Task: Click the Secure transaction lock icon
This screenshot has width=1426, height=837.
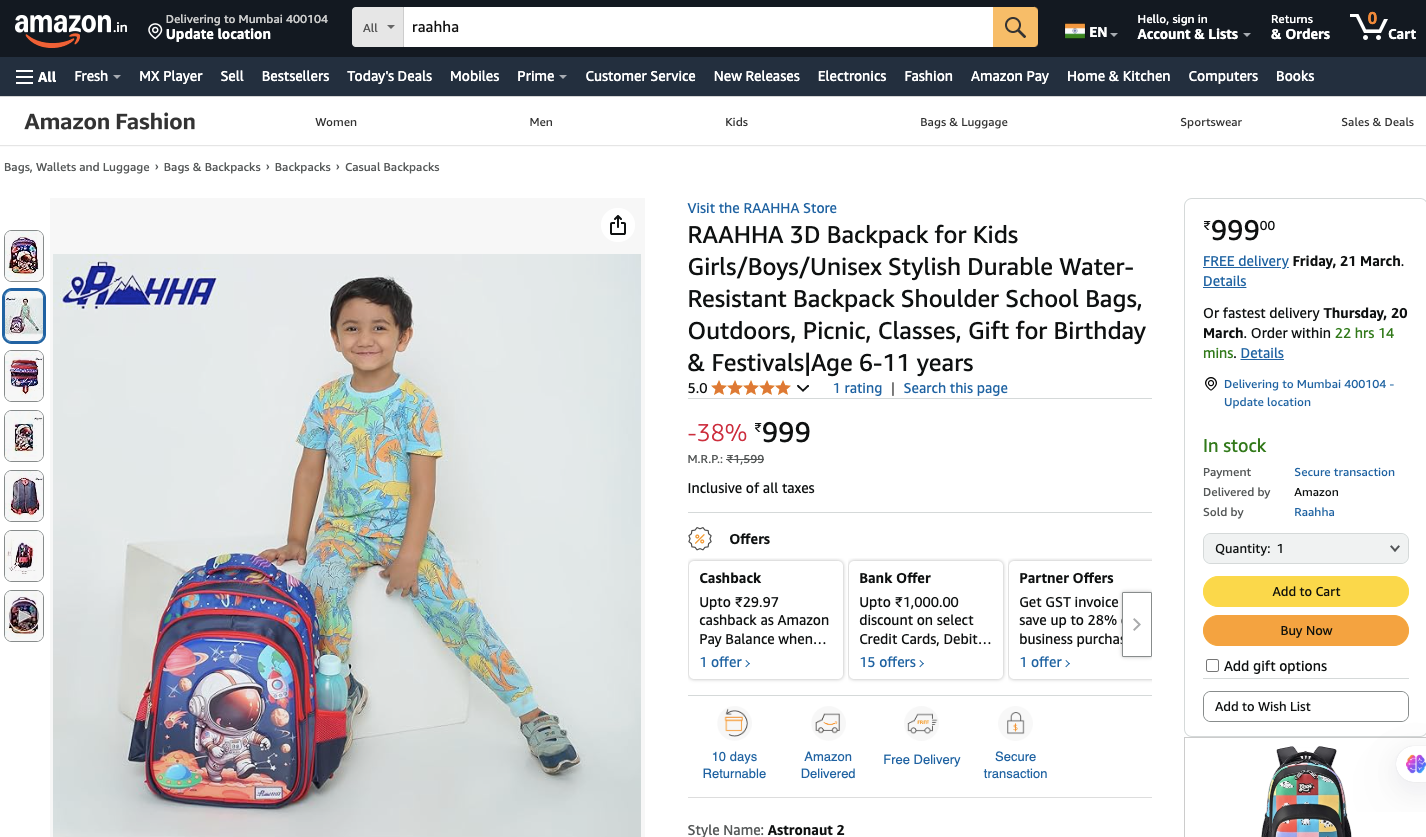Action: click(x=1015, y=723)
